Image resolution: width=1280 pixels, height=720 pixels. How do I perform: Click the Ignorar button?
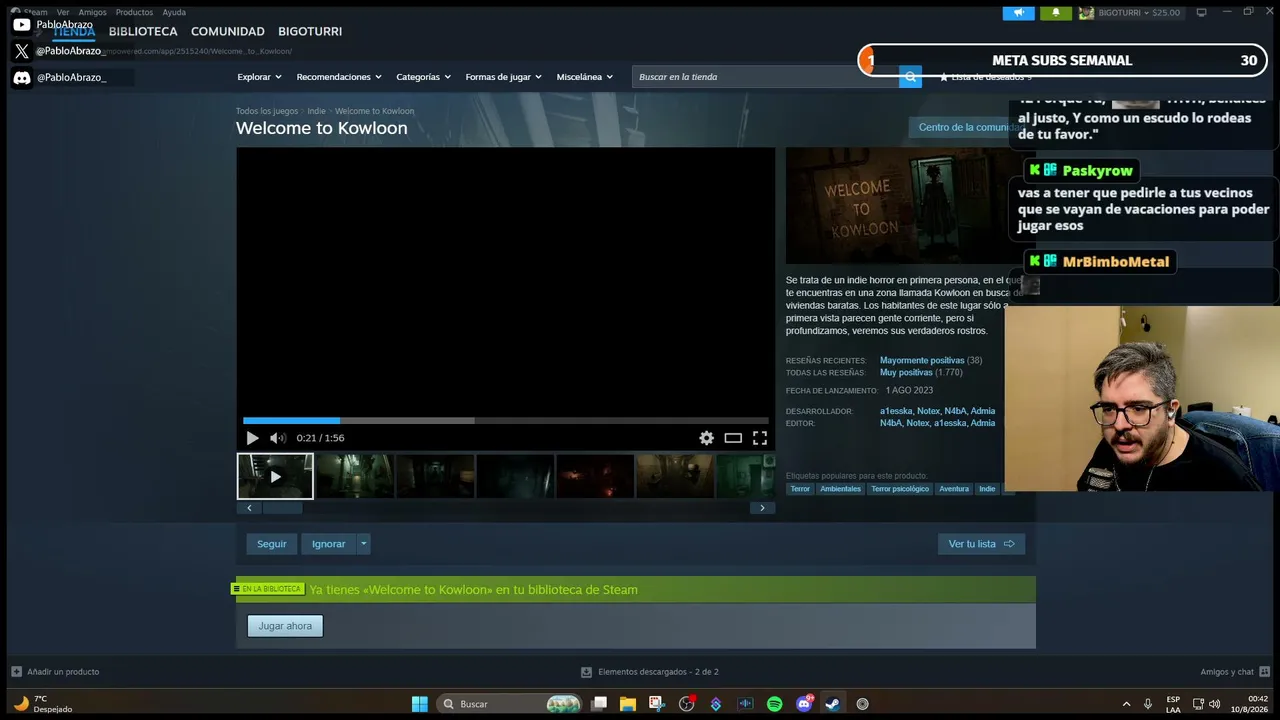328,544
